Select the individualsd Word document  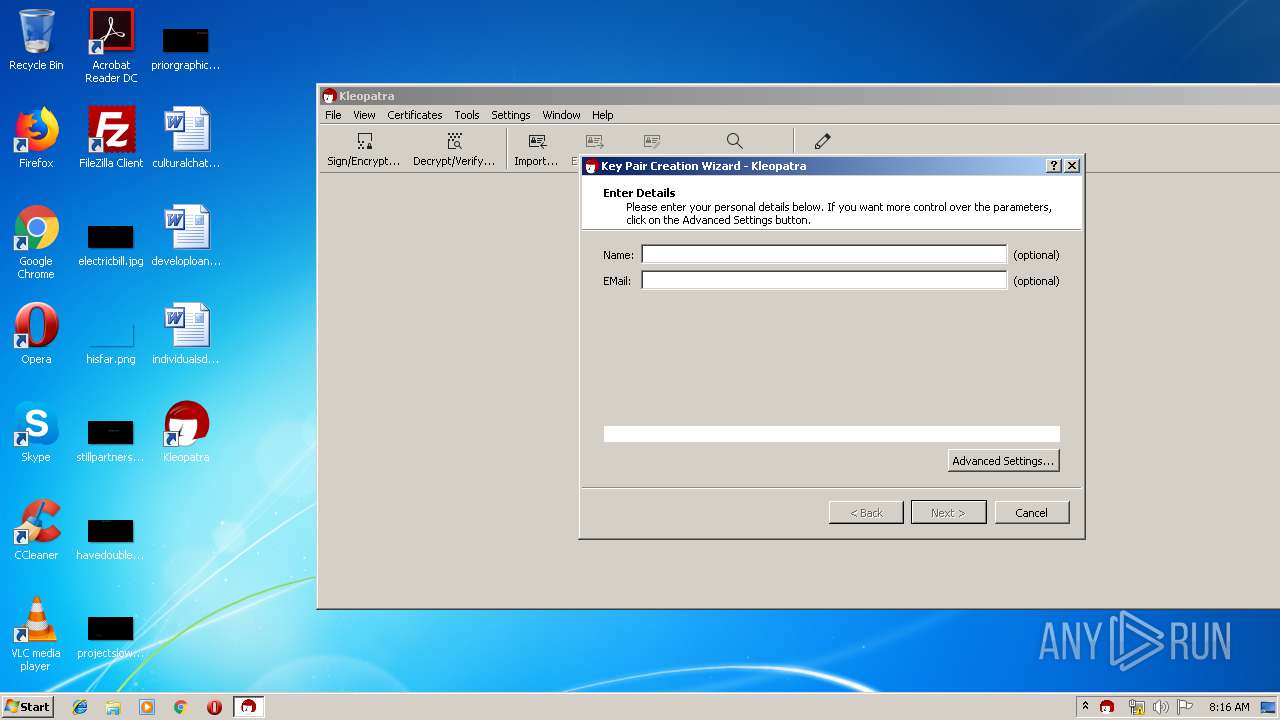pos(186,334)
